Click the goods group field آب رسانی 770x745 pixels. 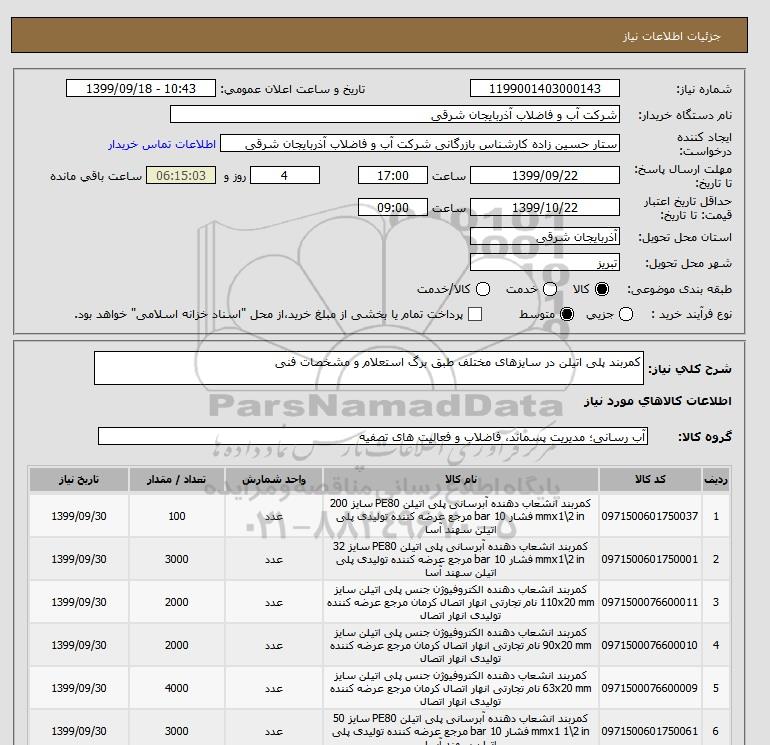pyautogui.click(x=373, y=436)
